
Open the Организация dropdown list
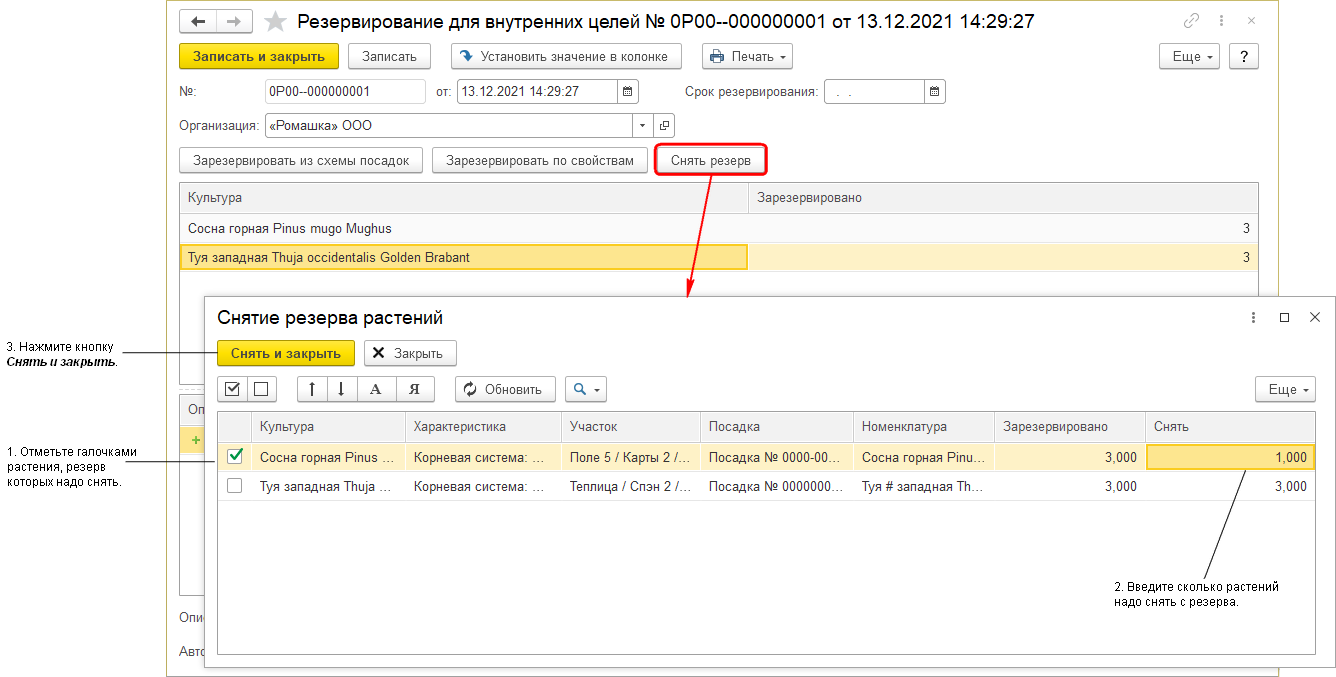[642, 126]
